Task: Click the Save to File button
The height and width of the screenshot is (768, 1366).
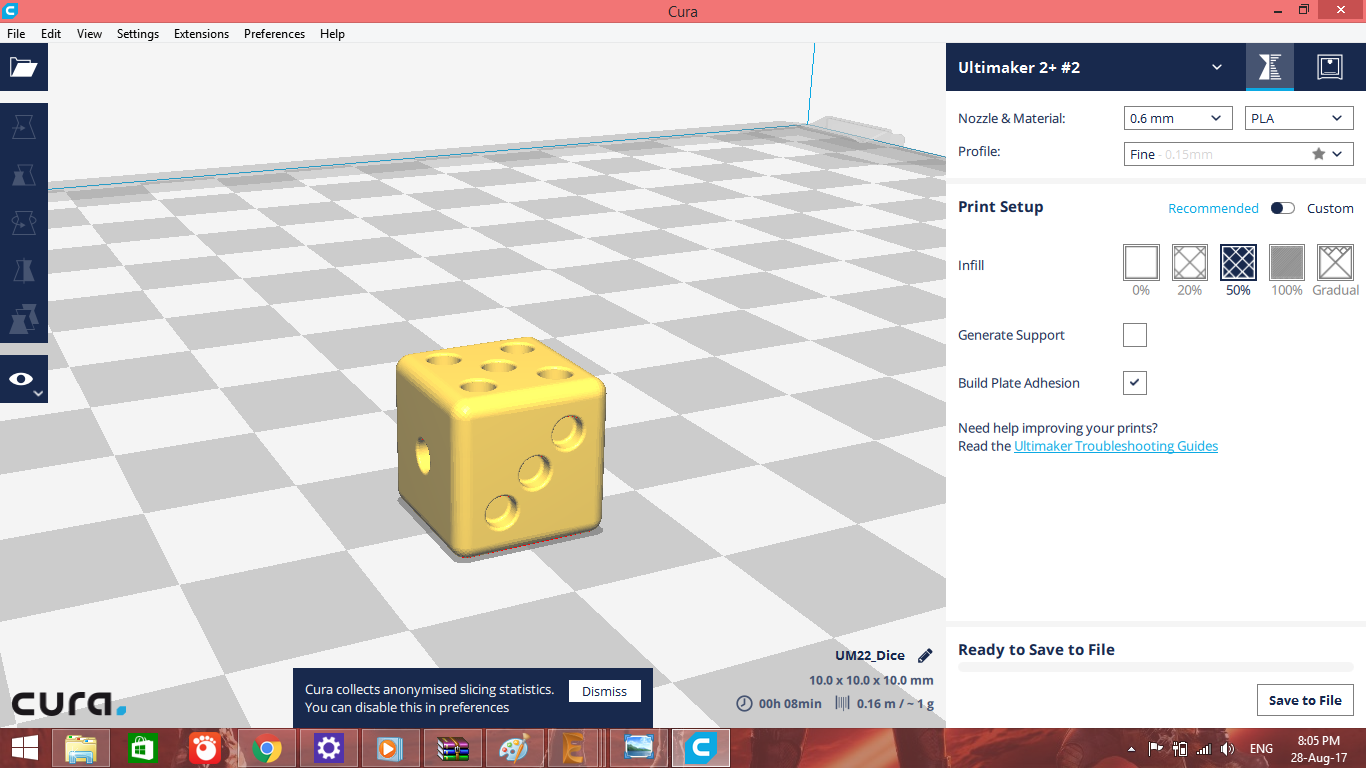Action: [1304, 700]
